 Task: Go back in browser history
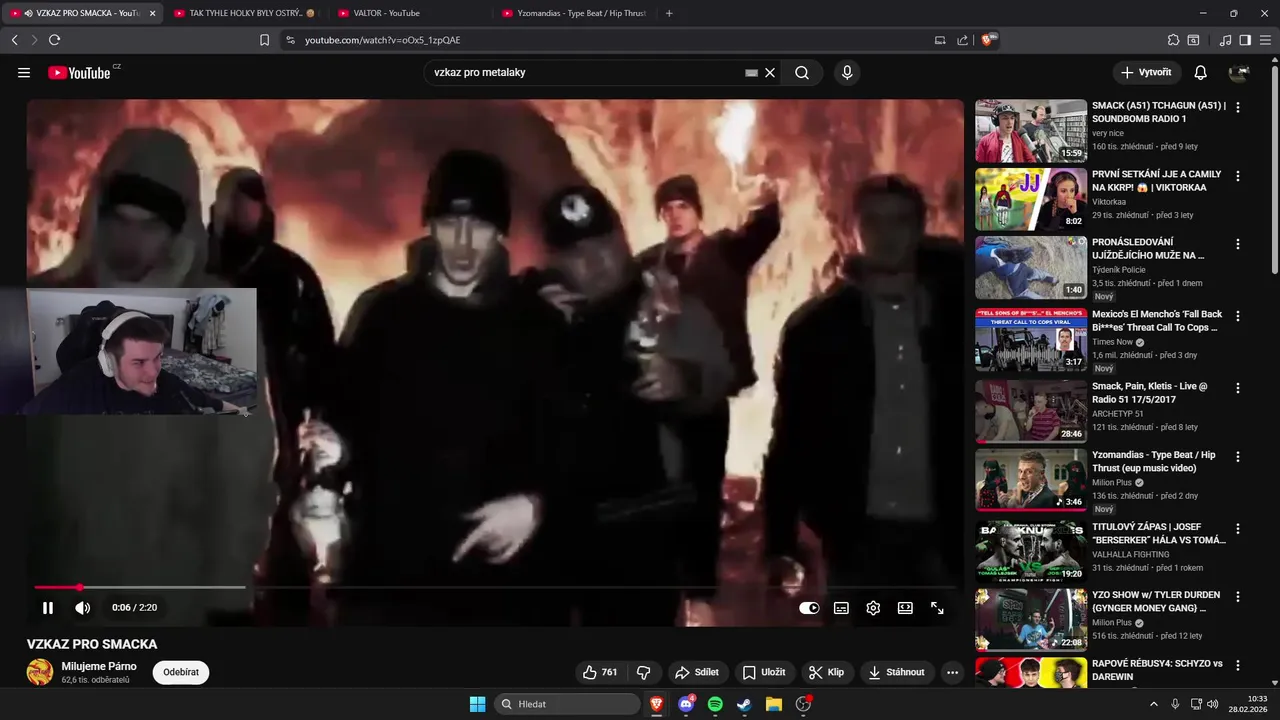pos(14,40)
